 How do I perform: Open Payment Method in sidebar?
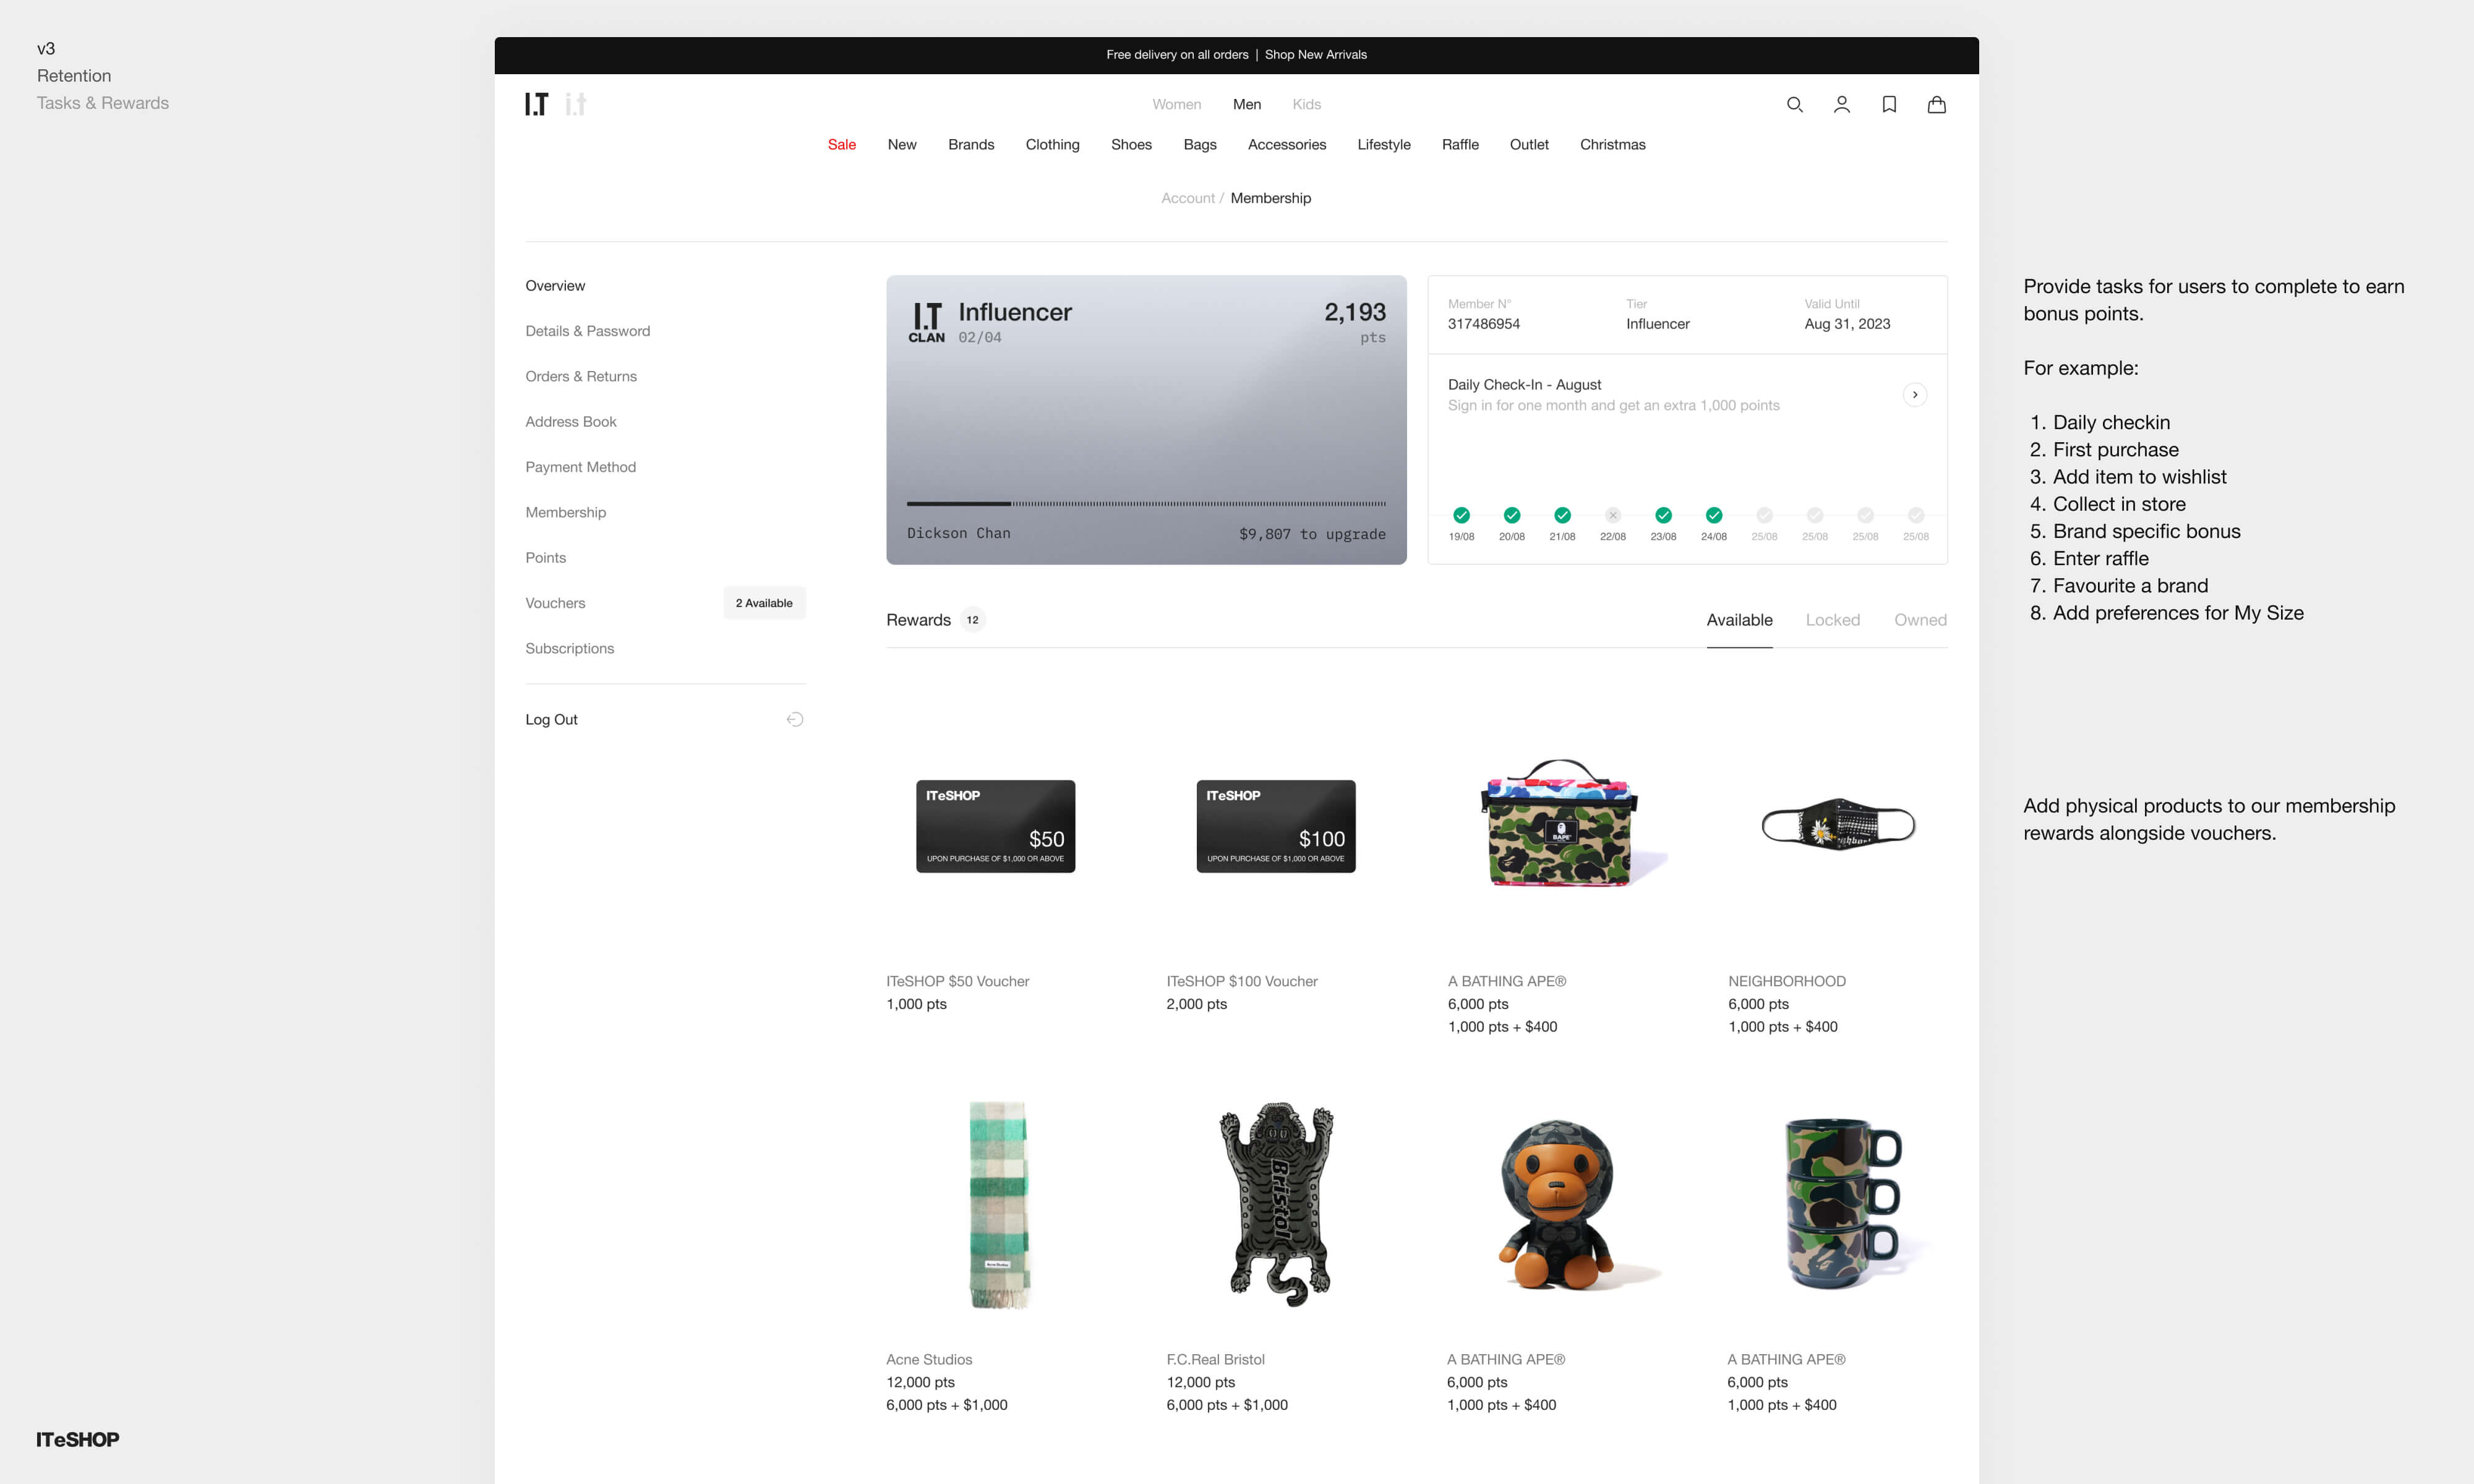pos(580,467)
